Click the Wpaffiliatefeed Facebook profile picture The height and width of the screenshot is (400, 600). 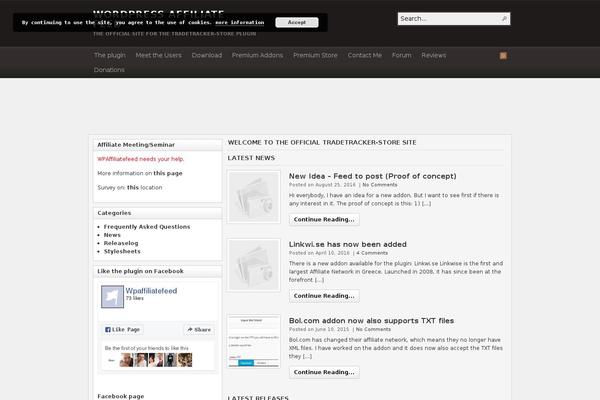pyautogui.click(x=112, y=297)
